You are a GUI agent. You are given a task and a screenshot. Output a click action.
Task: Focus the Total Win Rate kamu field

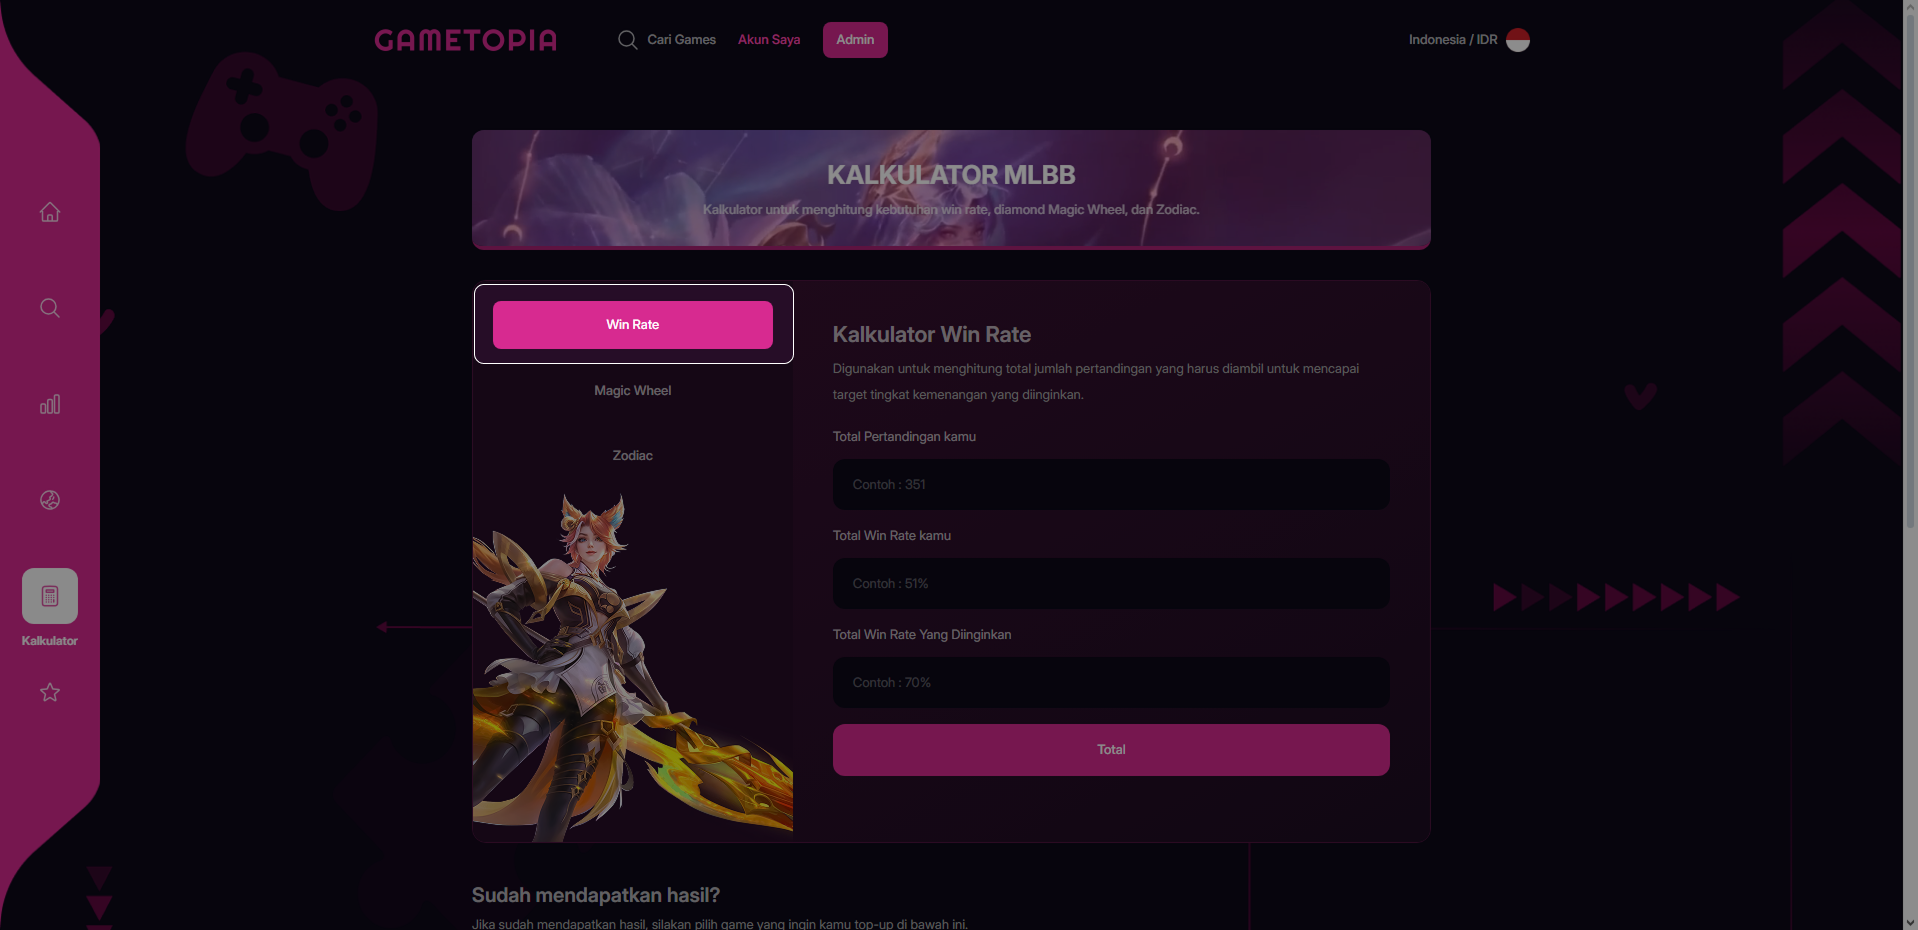point(1111,584)
